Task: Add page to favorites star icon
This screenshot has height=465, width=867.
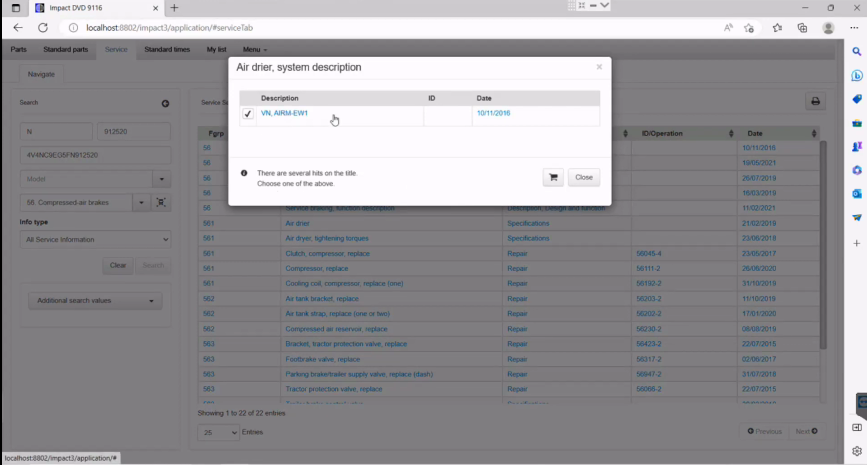Action: [749, 27]
